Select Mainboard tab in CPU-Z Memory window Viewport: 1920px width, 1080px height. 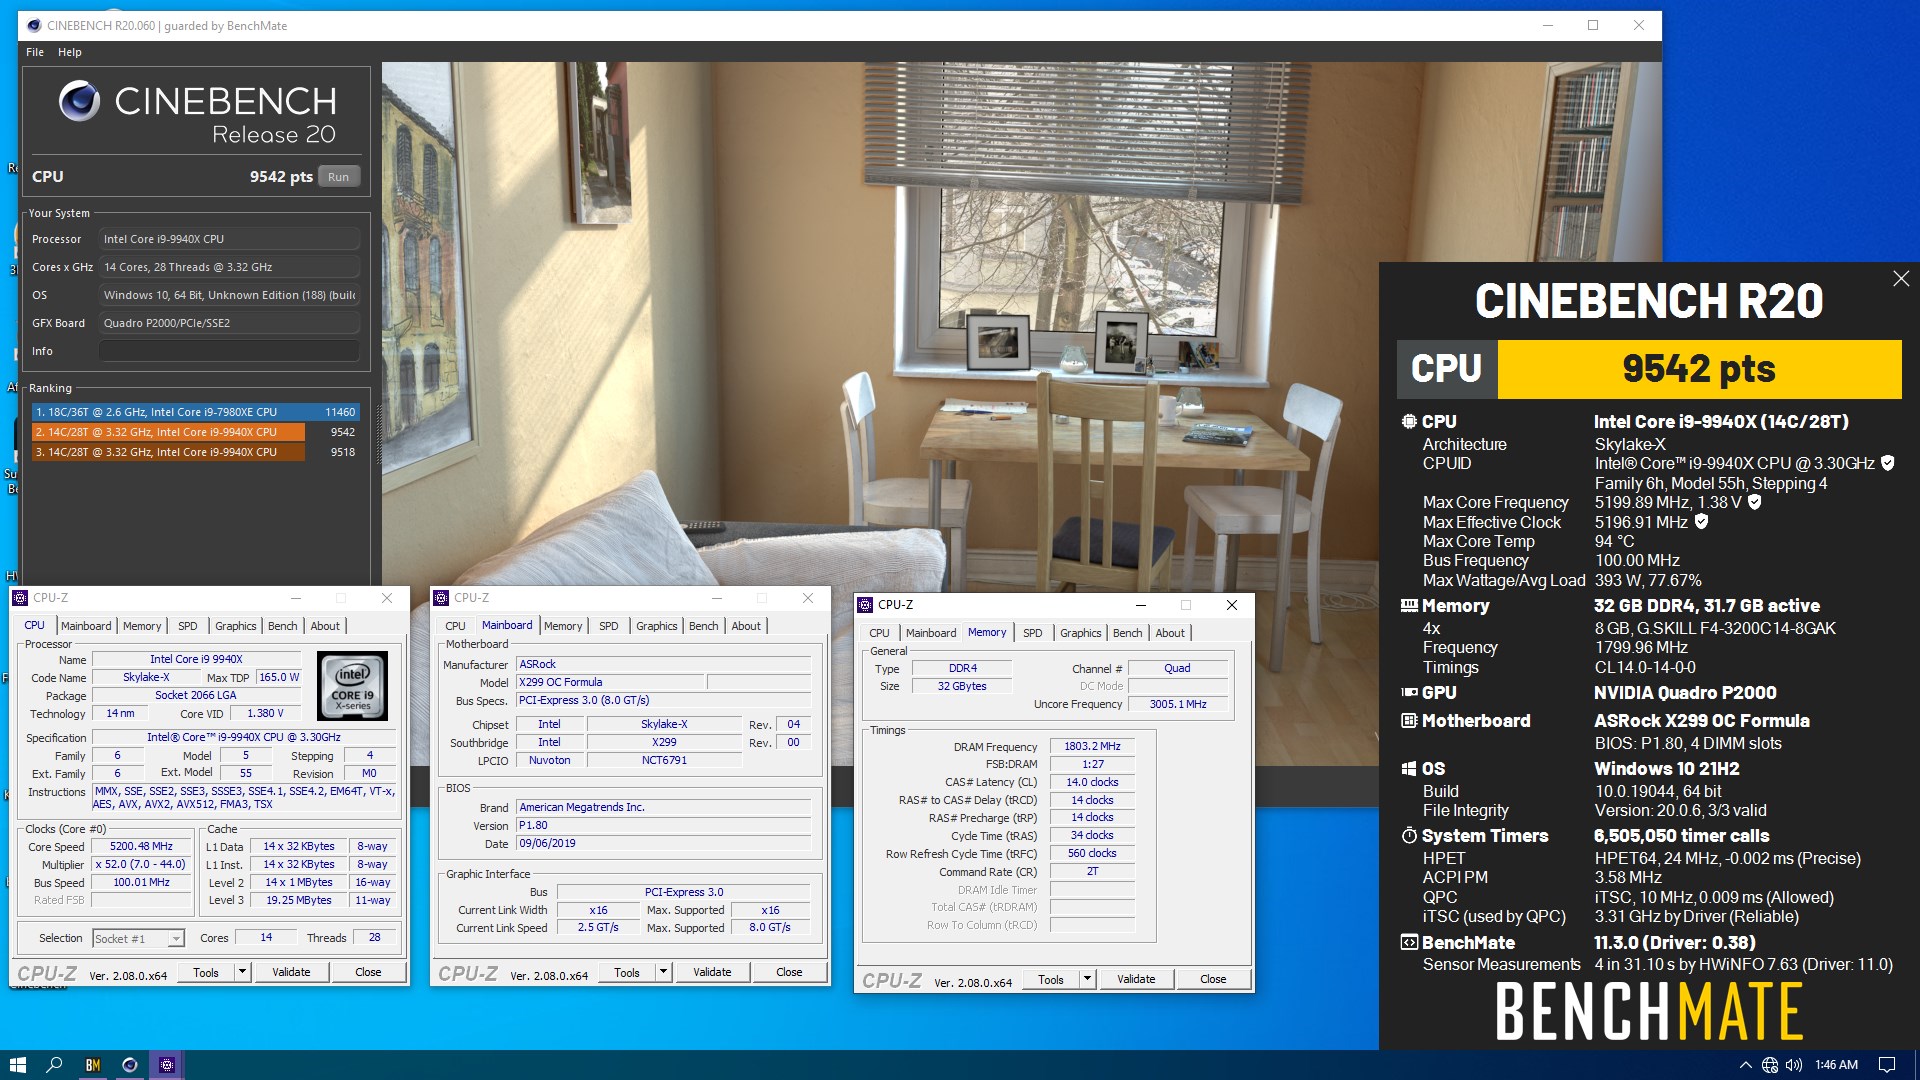(x=931, y=633)
